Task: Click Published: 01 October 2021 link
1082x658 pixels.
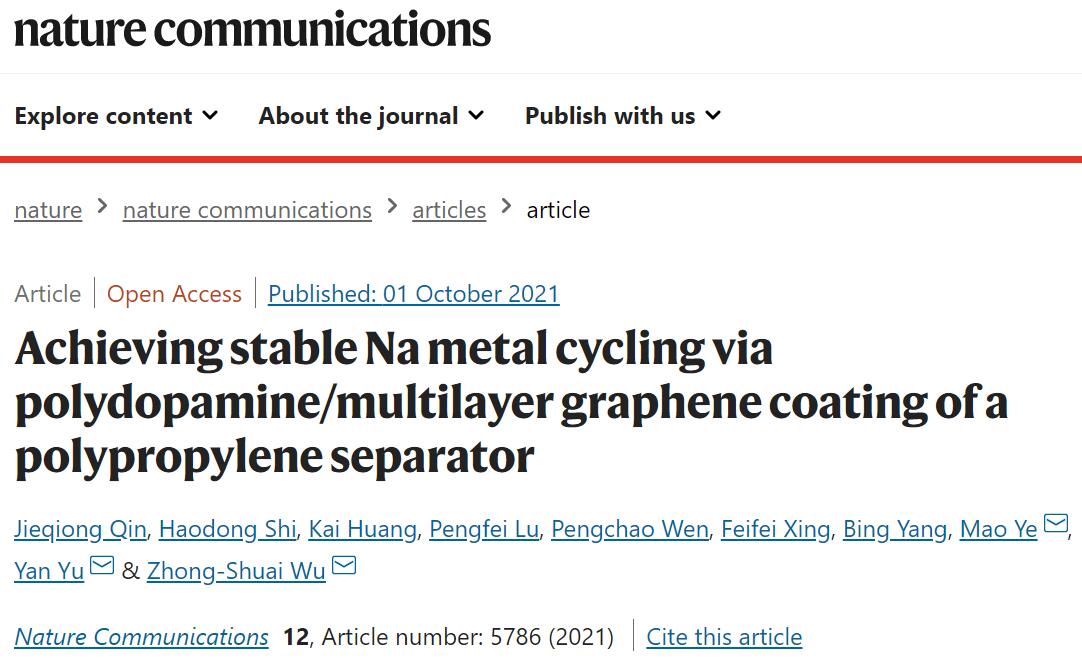Action: [413, 294]
